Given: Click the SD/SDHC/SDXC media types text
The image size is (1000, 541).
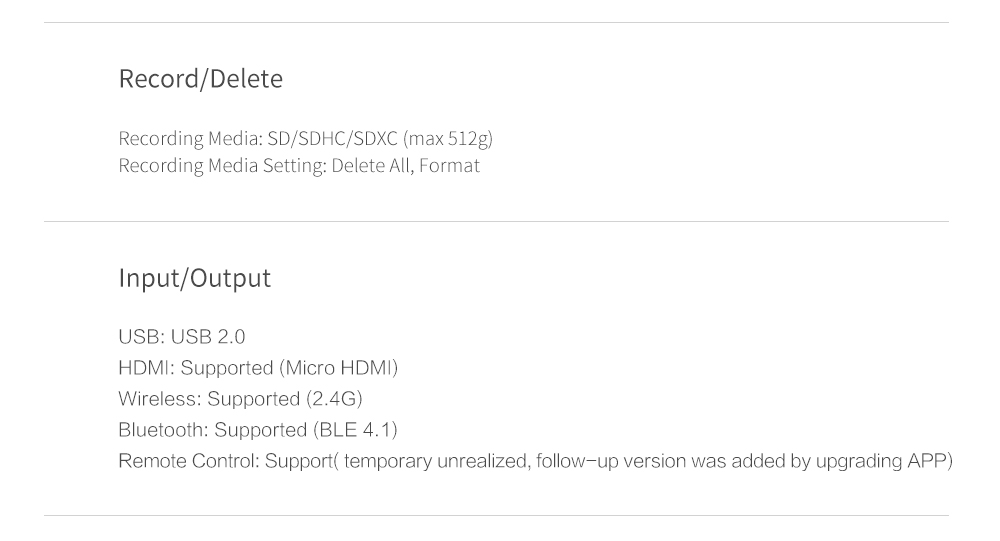Looking at the screenshot, I should pos(333,137).
